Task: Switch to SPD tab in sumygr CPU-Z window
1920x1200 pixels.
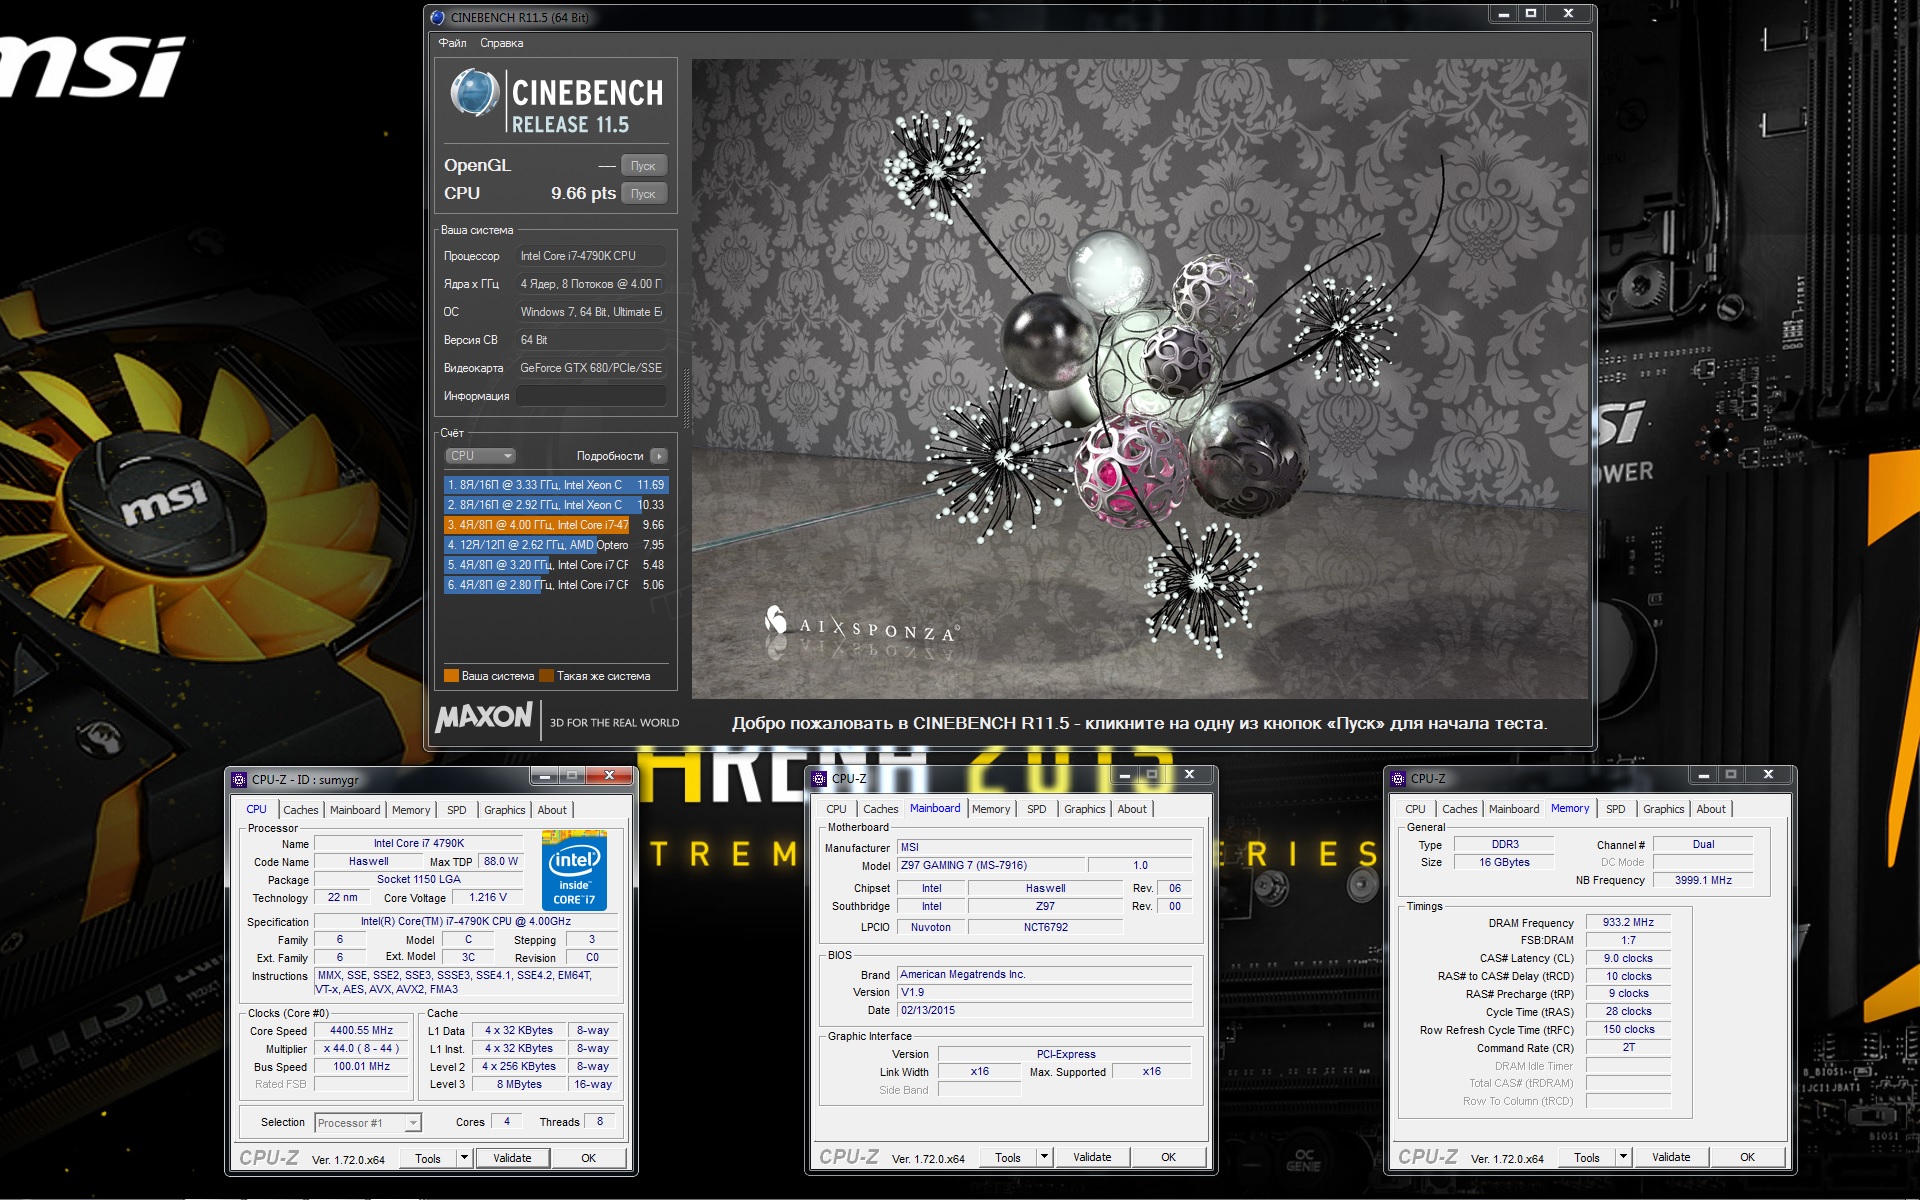Action: (x=456, y=810)
